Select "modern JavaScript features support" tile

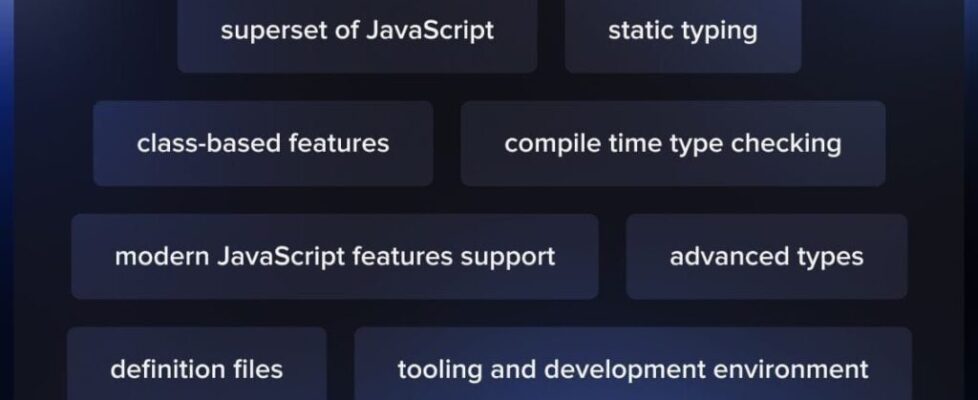[334, 257]
